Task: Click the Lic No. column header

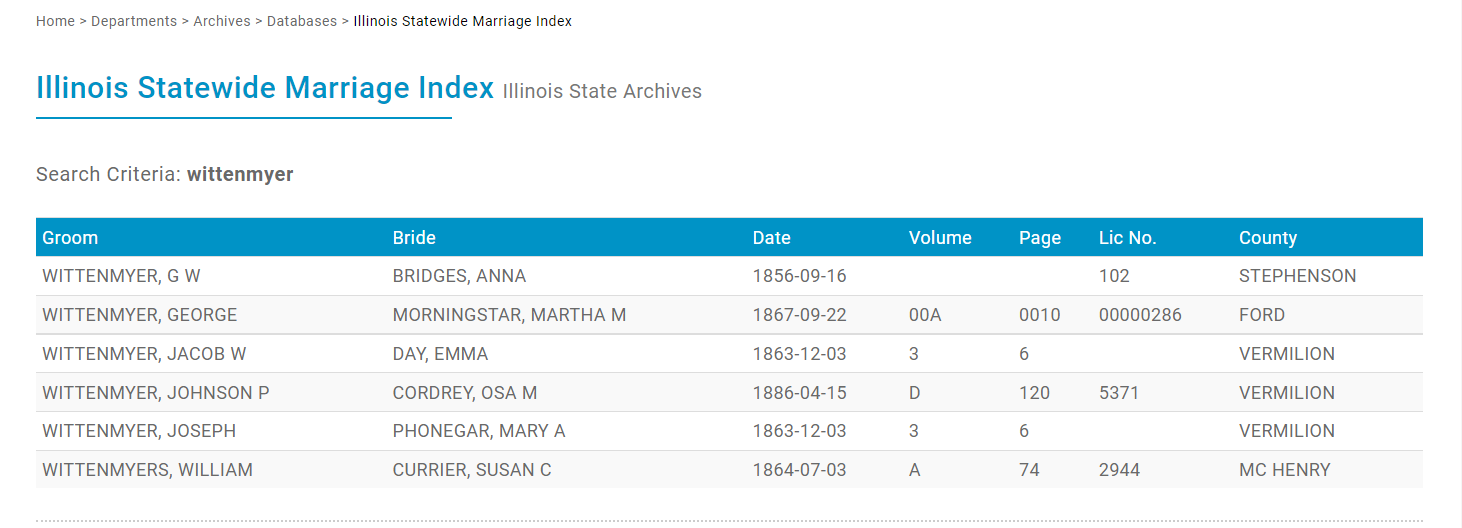Action: pos(1127,238)
